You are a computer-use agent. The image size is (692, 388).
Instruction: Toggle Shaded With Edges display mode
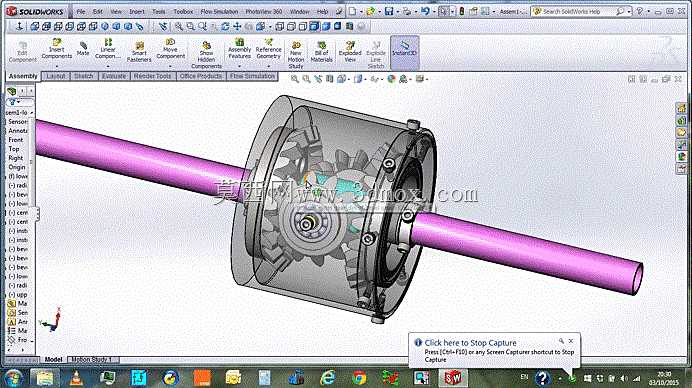click(314, 27)
